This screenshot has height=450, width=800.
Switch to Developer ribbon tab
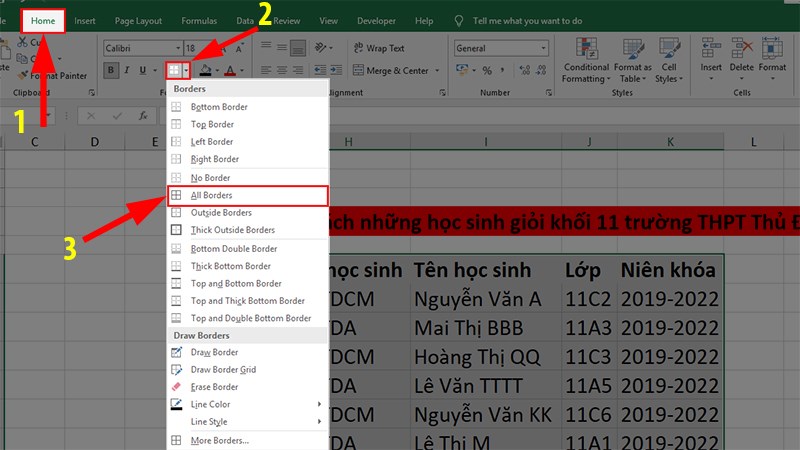click(x=376, y=21)
